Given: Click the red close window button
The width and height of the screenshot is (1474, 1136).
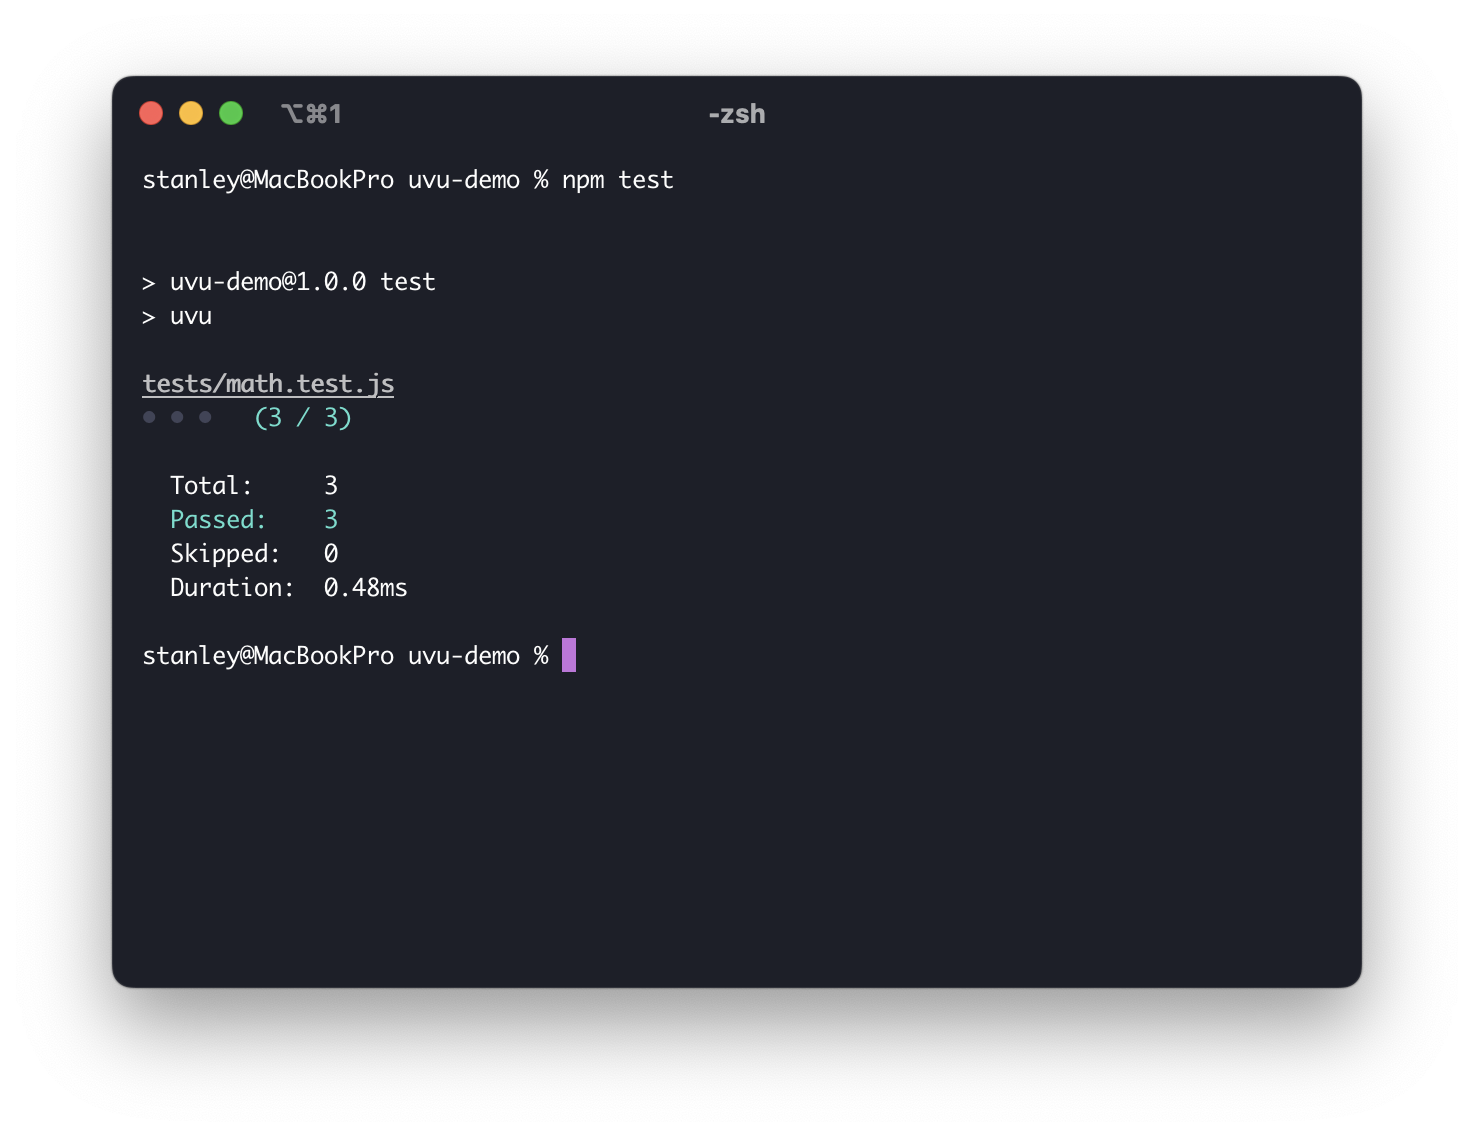Looking at the screenshot, I should (x=151, y=113).
